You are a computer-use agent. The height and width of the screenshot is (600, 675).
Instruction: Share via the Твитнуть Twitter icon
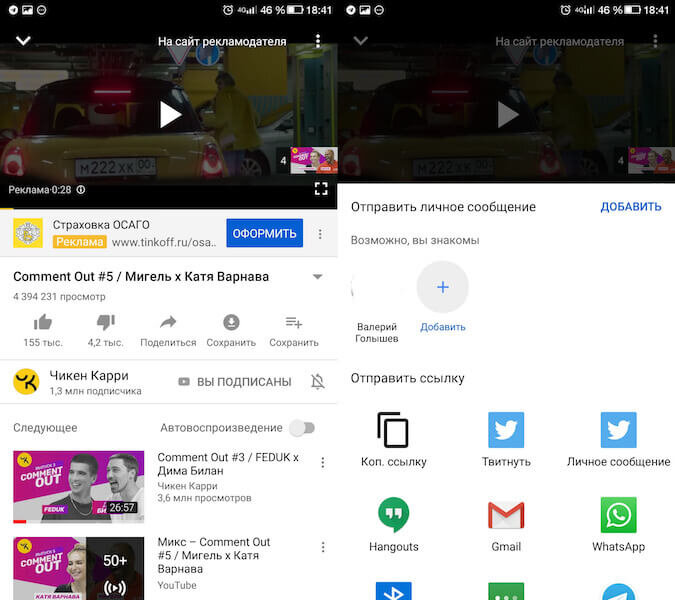click(506, 430)
